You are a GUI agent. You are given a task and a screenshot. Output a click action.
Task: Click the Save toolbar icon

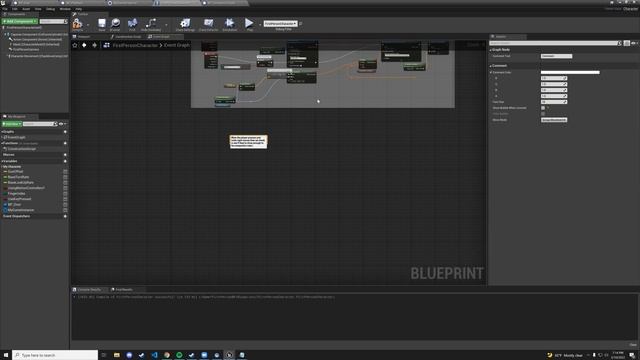[x=102, y=24]
